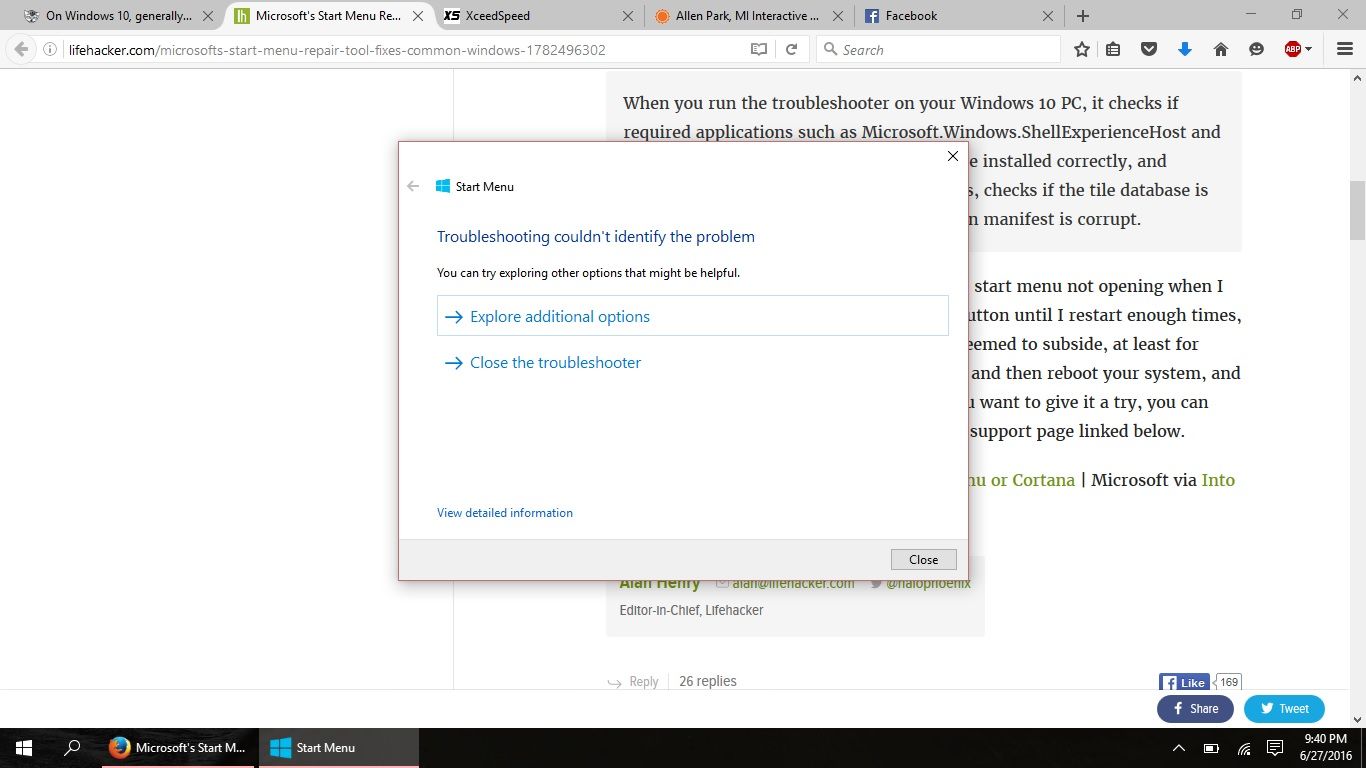Select the Microsoft's Start Menu Re... tab

[x=328, y=16]
